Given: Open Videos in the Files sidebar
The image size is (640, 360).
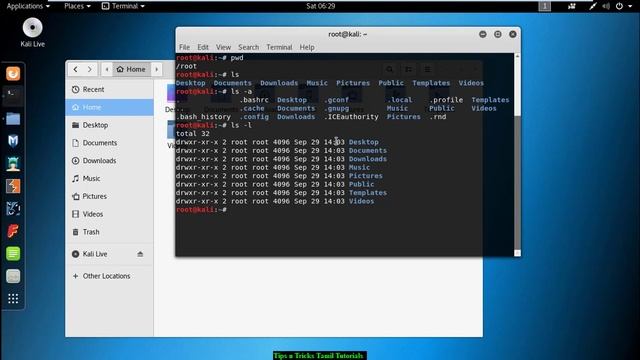Looking at the screenshot, I should coord(109,214).
